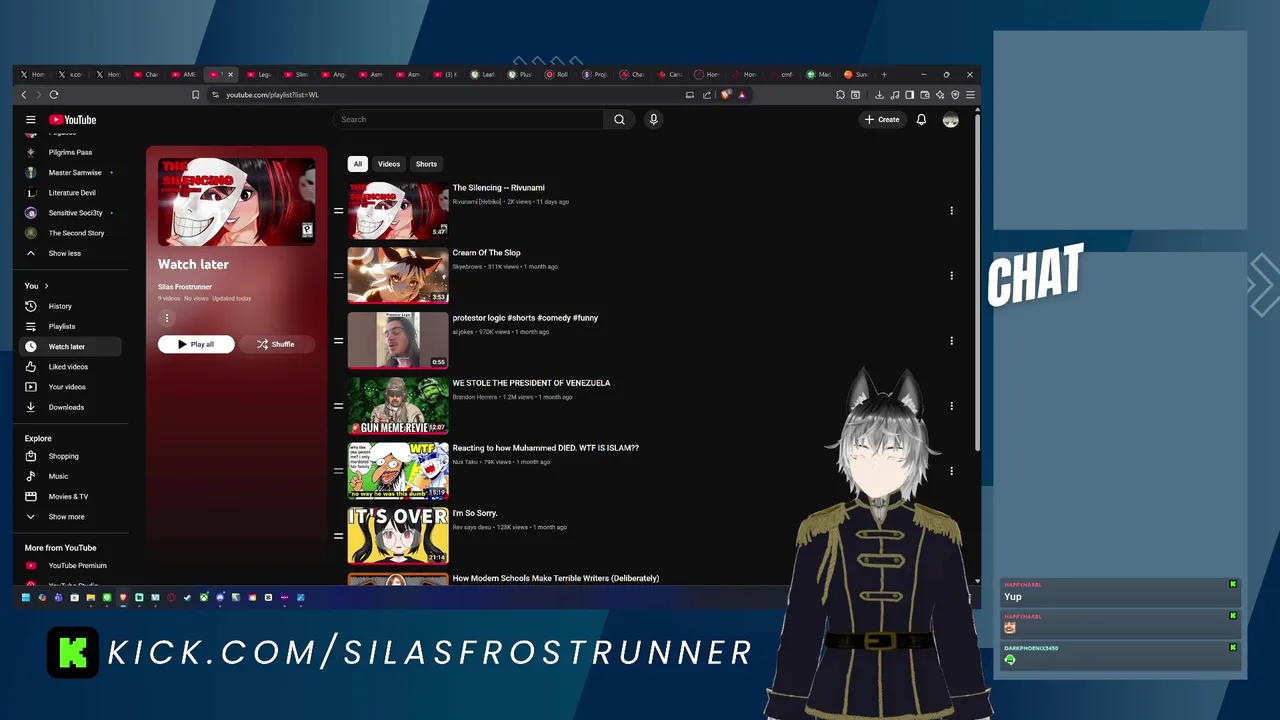Open the Master Samwise subscription channel
The width and height of the screenshot is (1280, 720).
[x=70, y=173]
